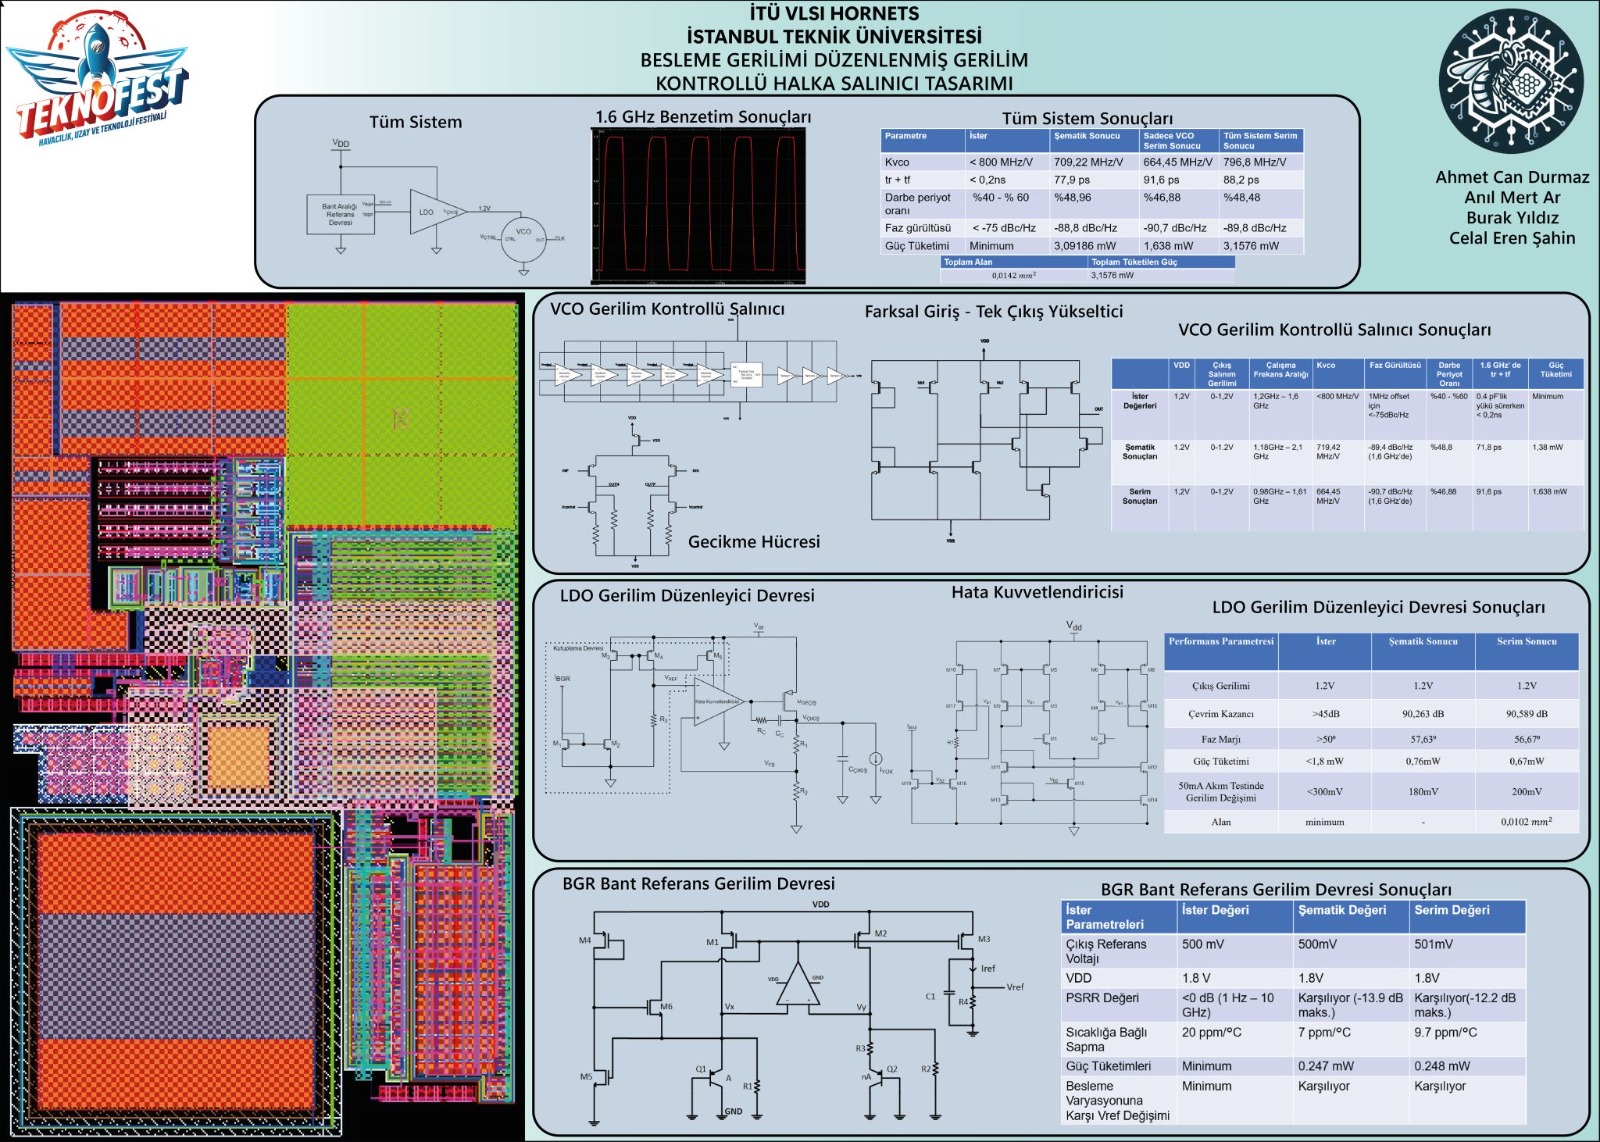Click the "1.6 GHz Benzetim Sonuçları" heading
This screenshot has width=1600, height=1142.
[x=703, y=117]
